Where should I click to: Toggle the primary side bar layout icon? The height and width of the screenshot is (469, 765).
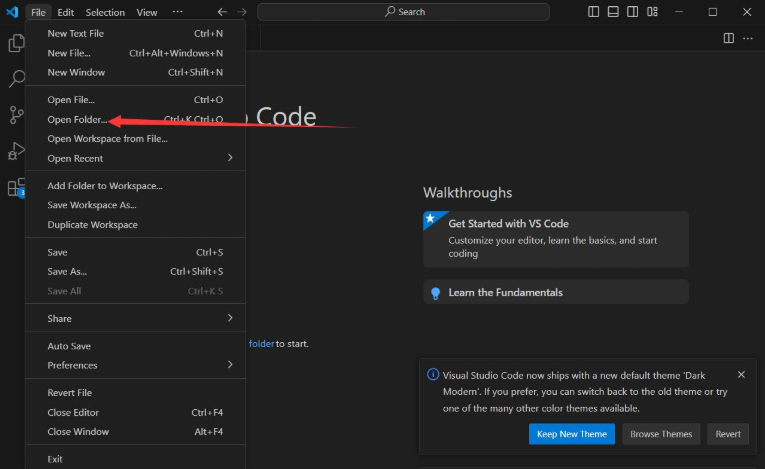(x=593, y=12)
